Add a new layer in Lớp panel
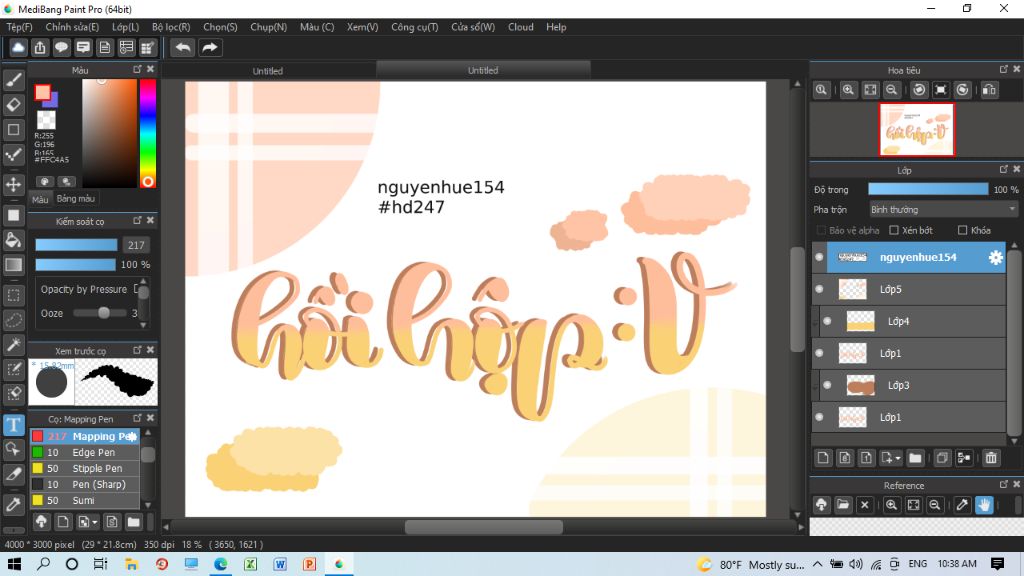 point(823,458)
